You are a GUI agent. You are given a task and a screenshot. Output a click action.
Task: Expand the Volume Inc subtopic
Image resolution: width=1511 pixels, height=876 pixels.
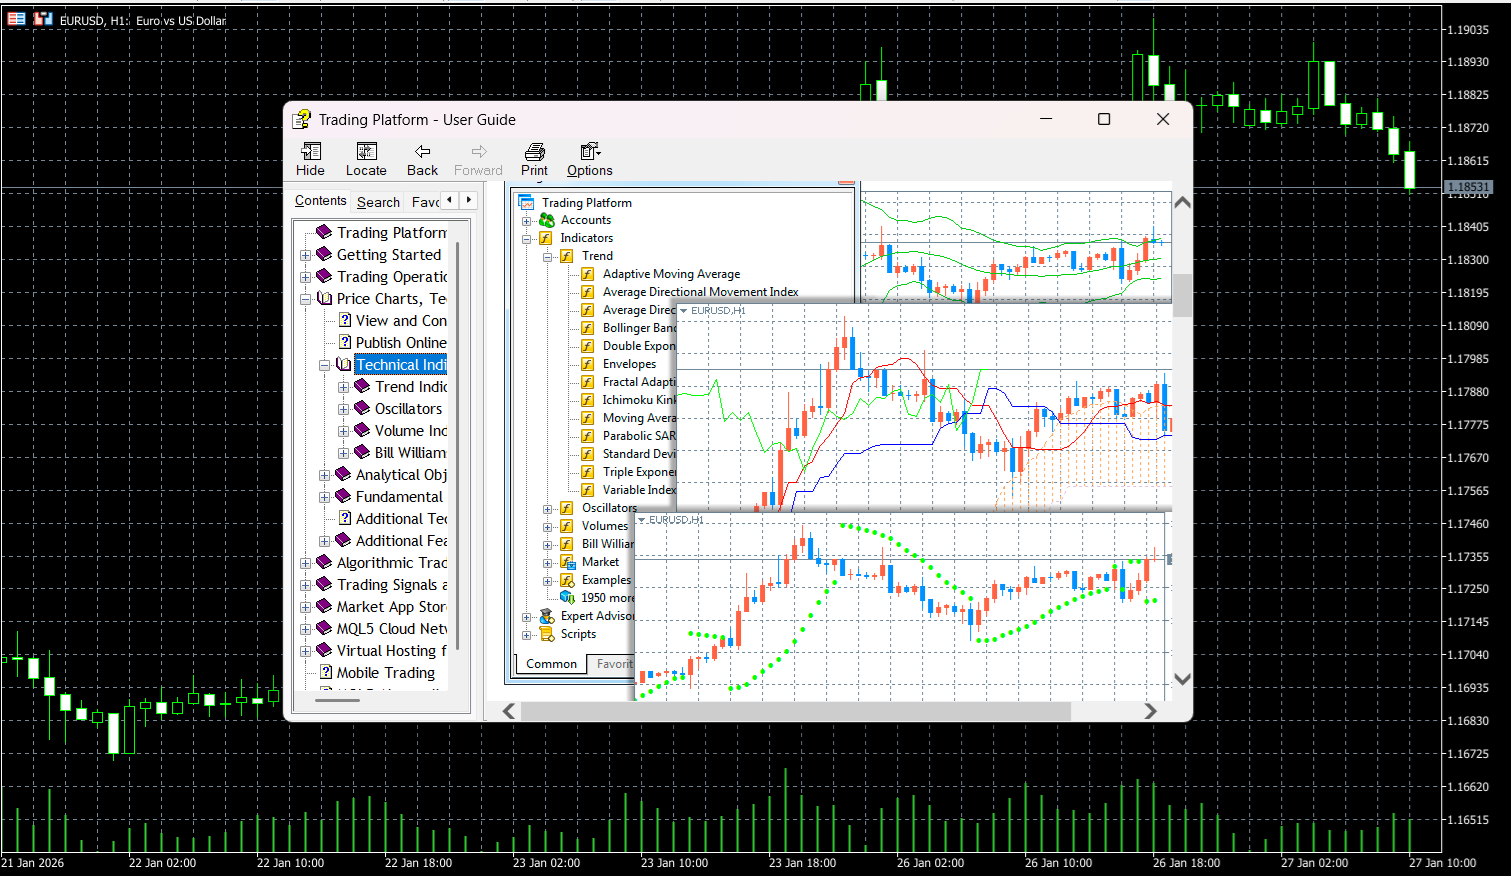[344, 431]
